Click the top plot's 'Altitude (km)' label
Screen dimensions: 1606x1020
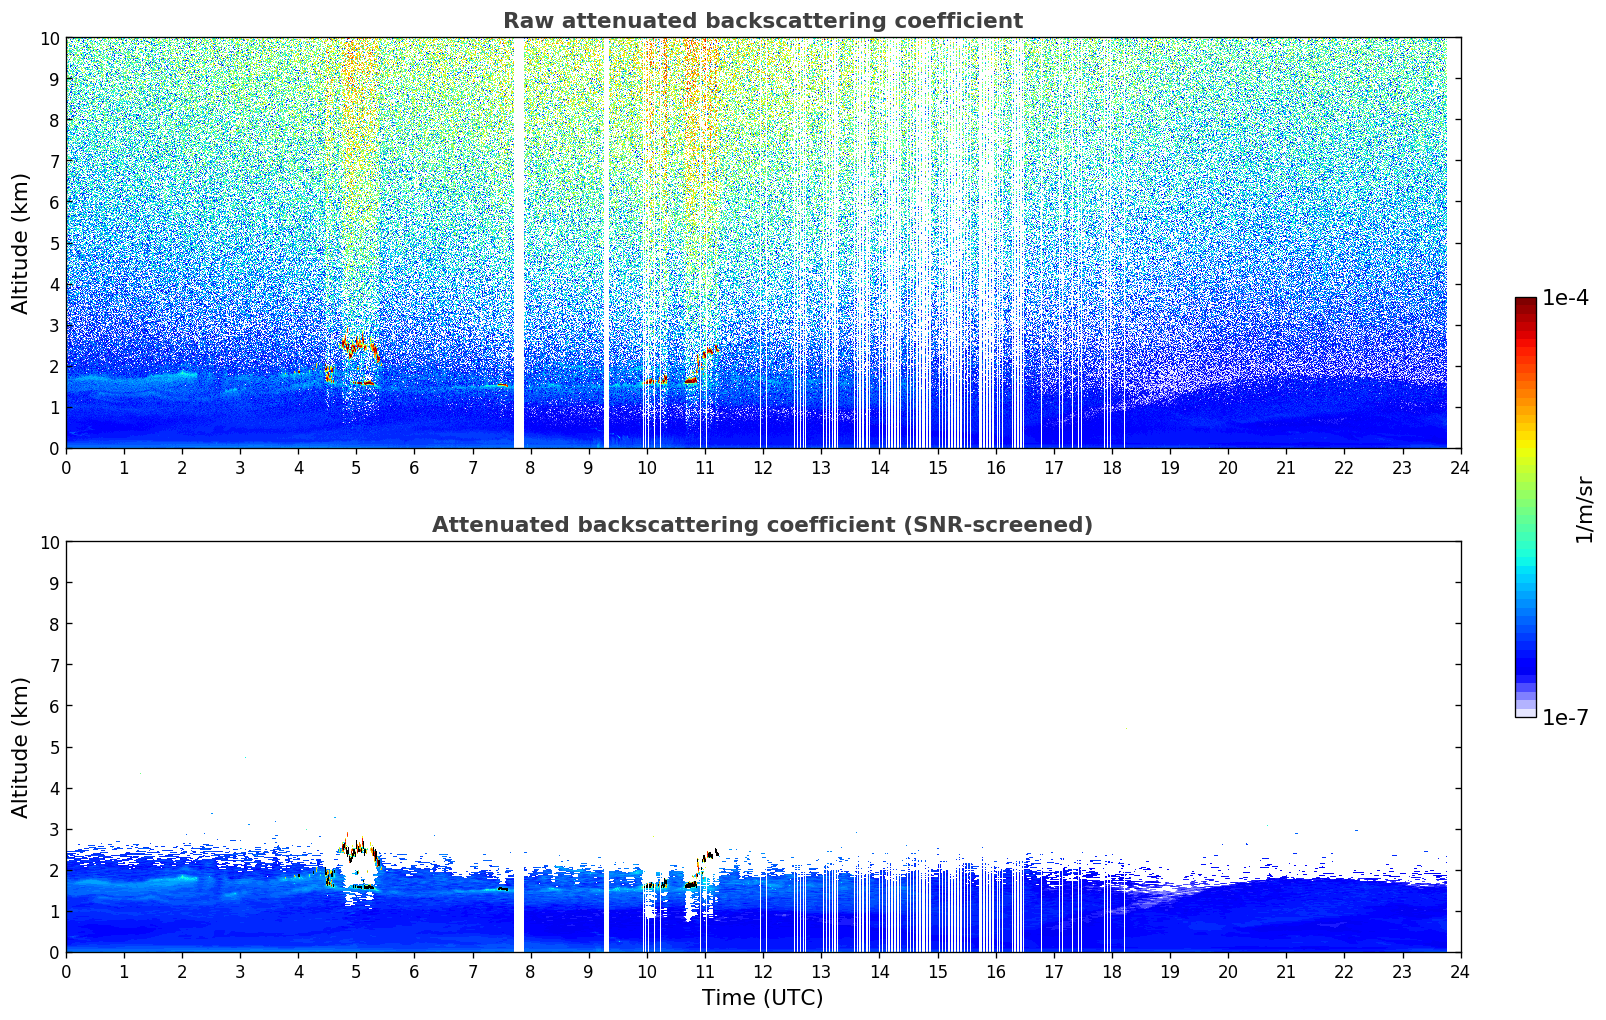point(21,243)
